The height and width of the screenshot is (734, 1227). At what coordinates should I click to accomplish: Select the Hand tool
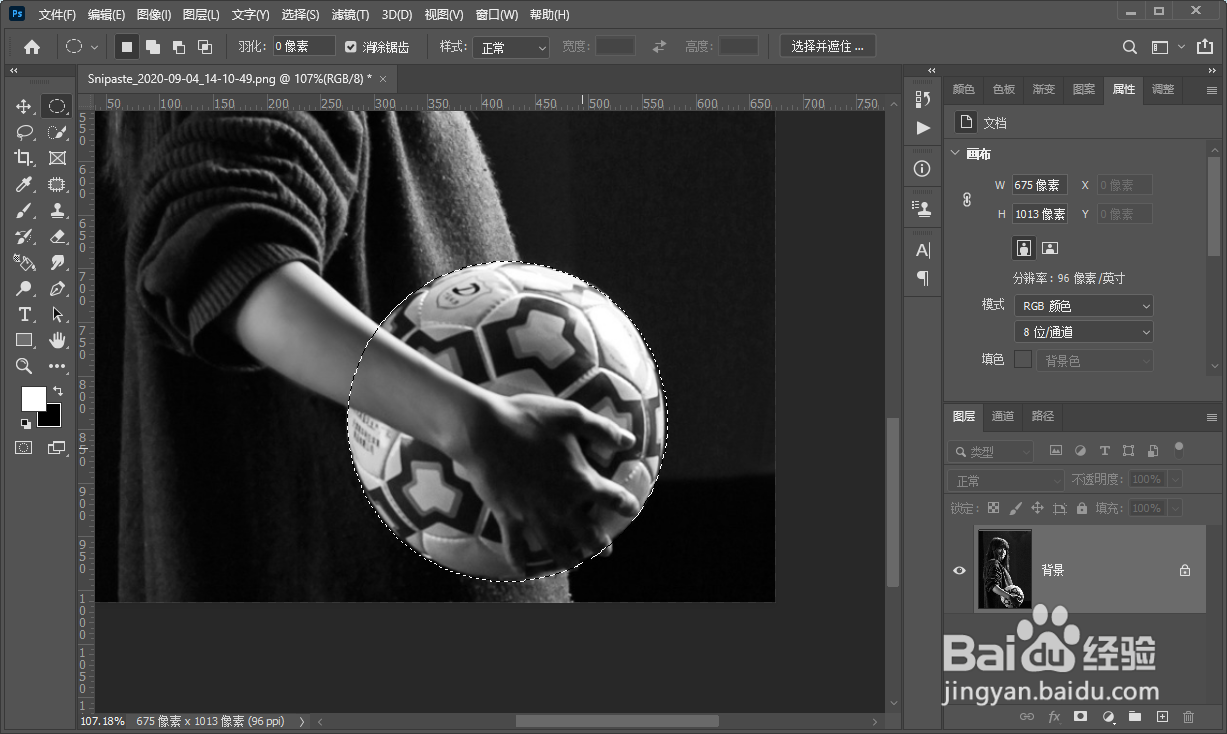57,340
